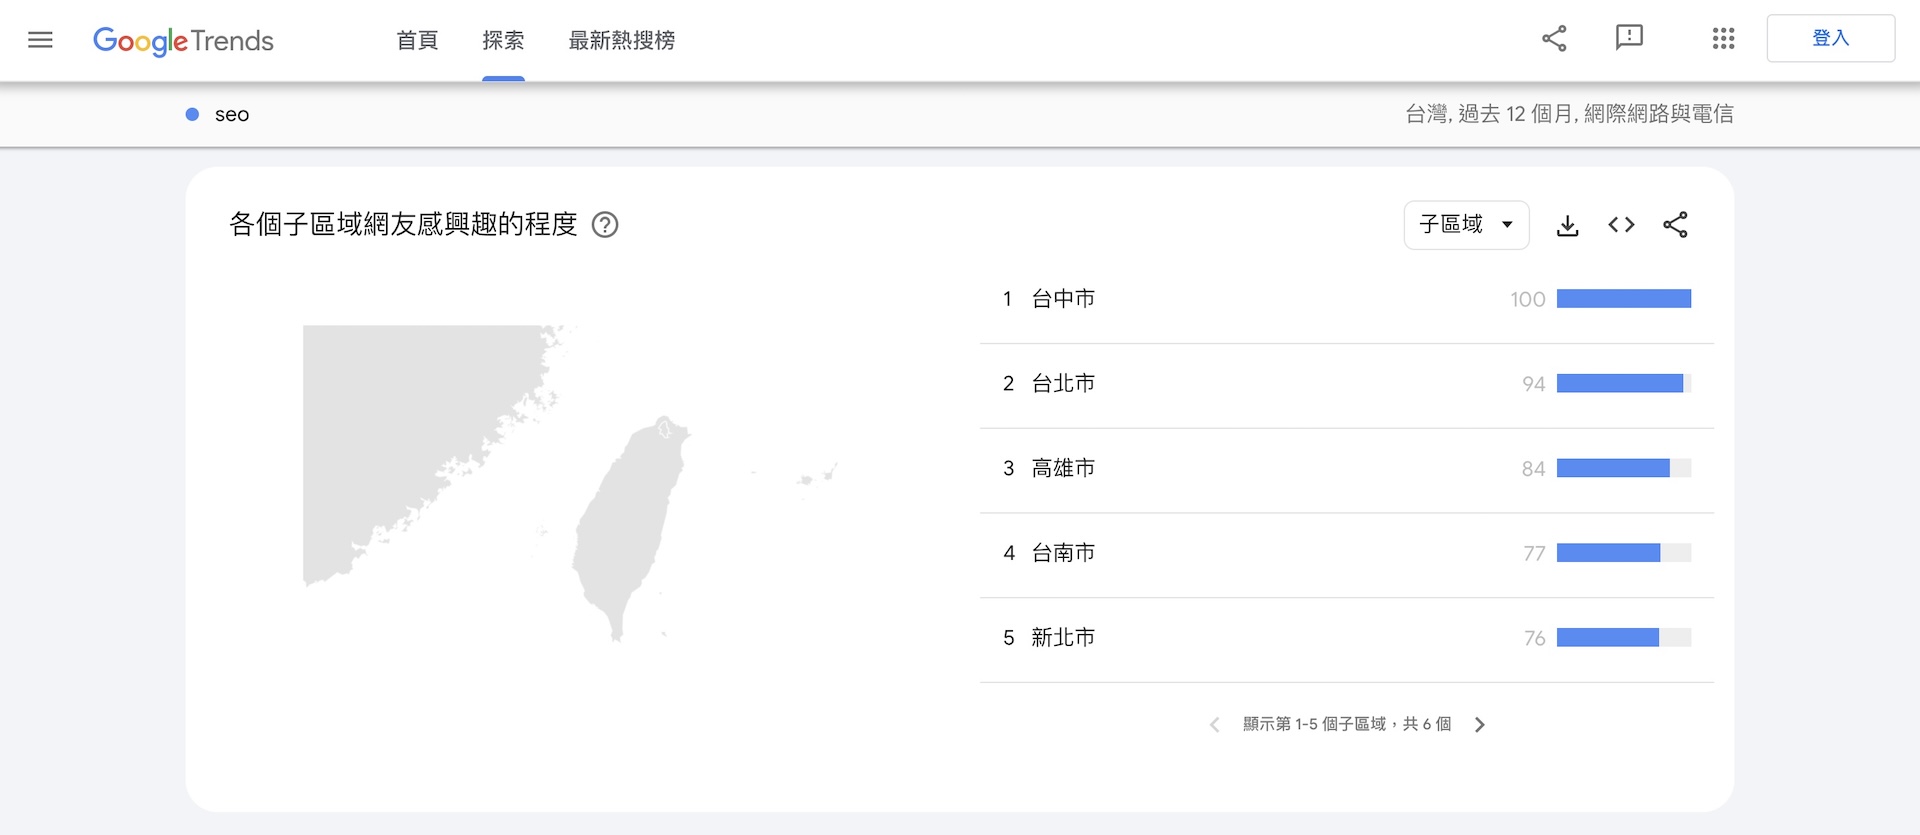The image size is (1920, 835).
Task: Show help for subregion interest title
Action: tap(605, 225)
